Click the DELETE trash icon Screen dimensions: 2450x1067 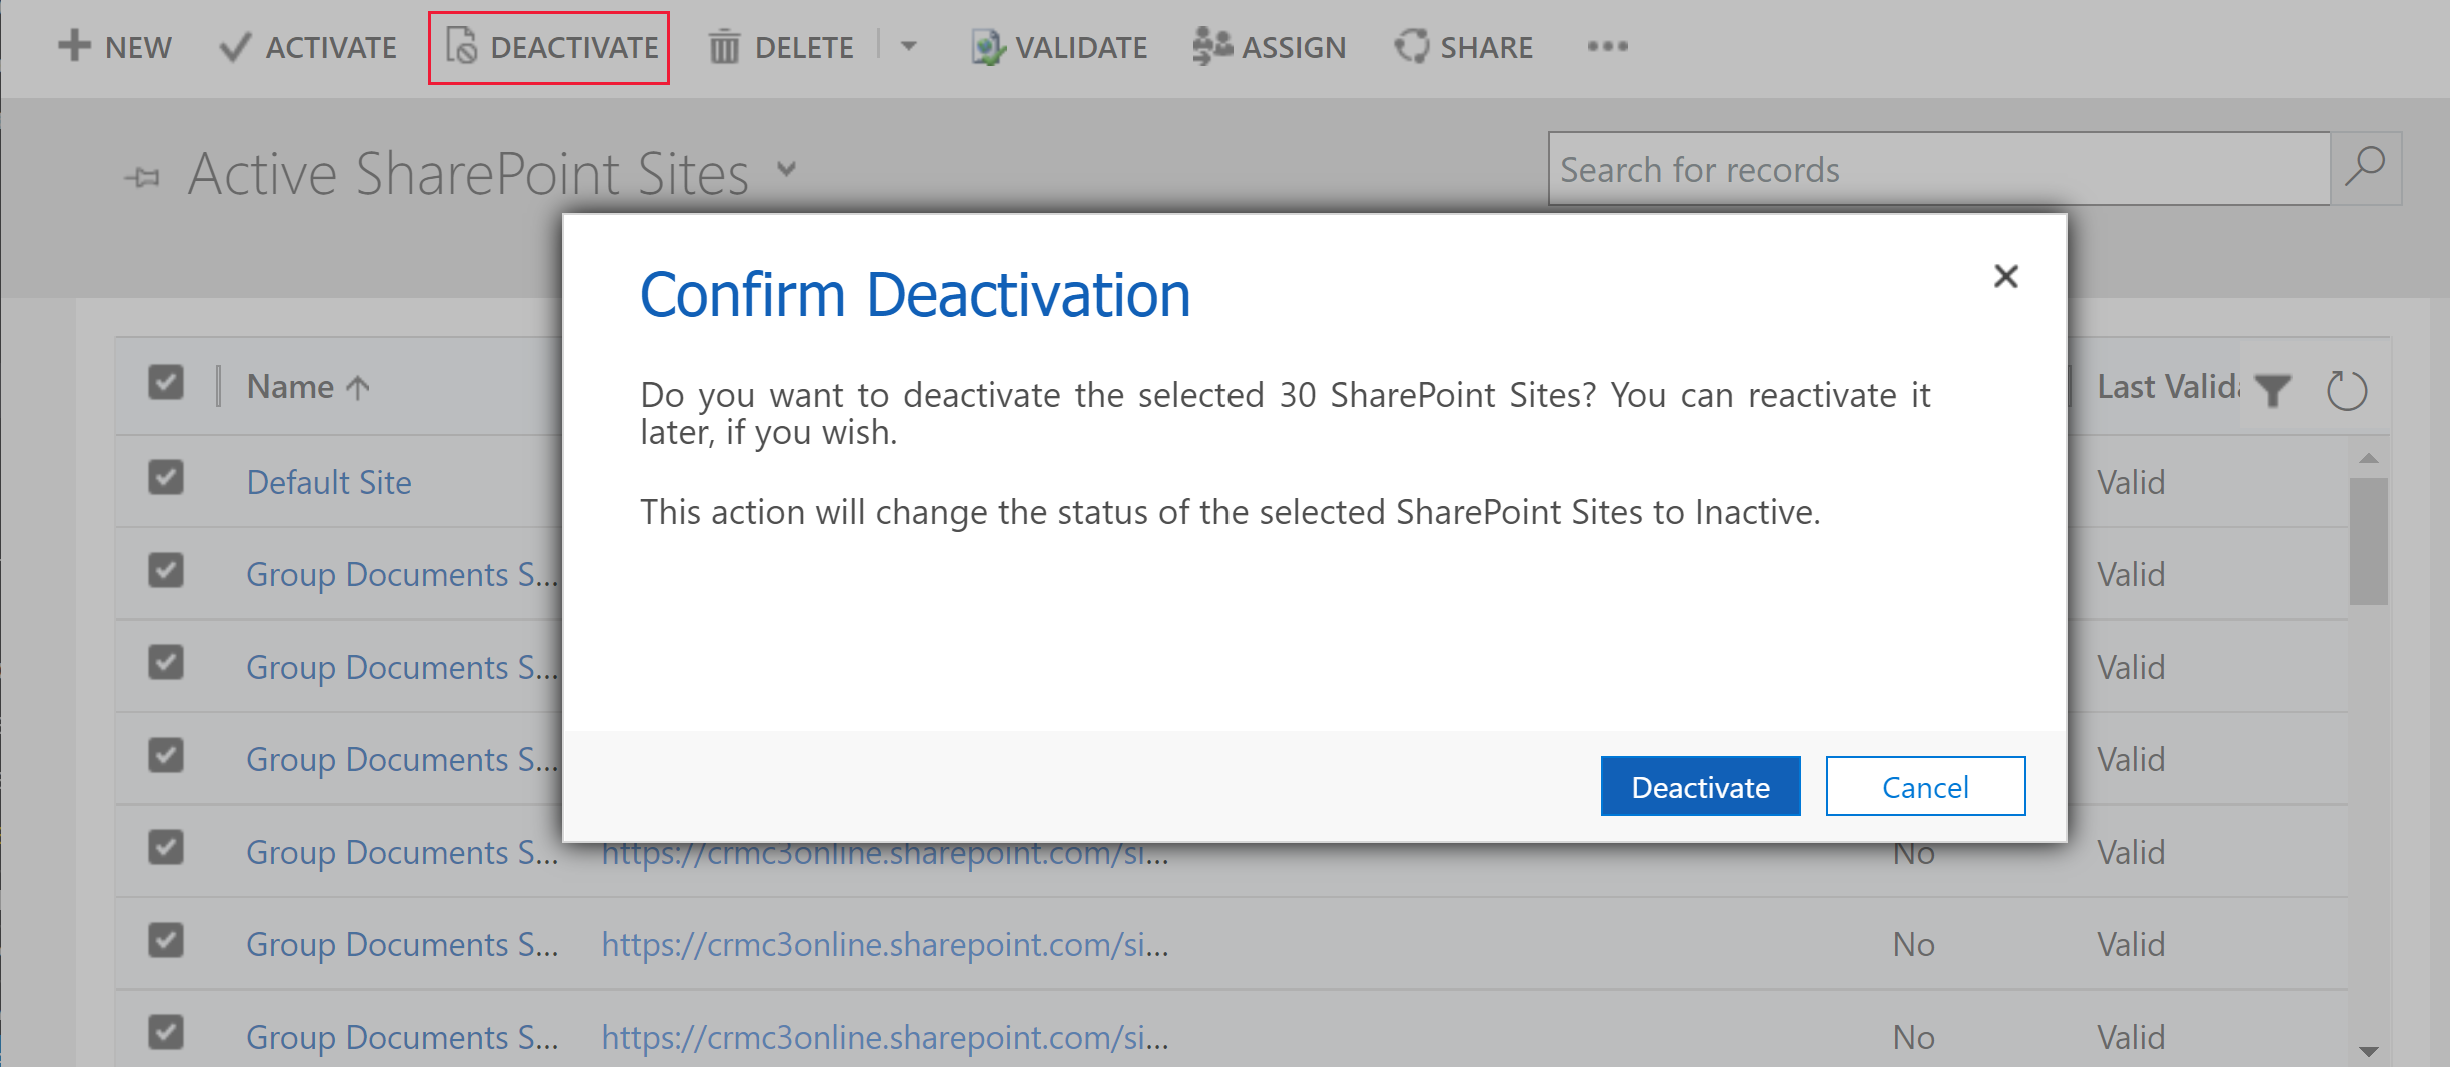point(723,46)
